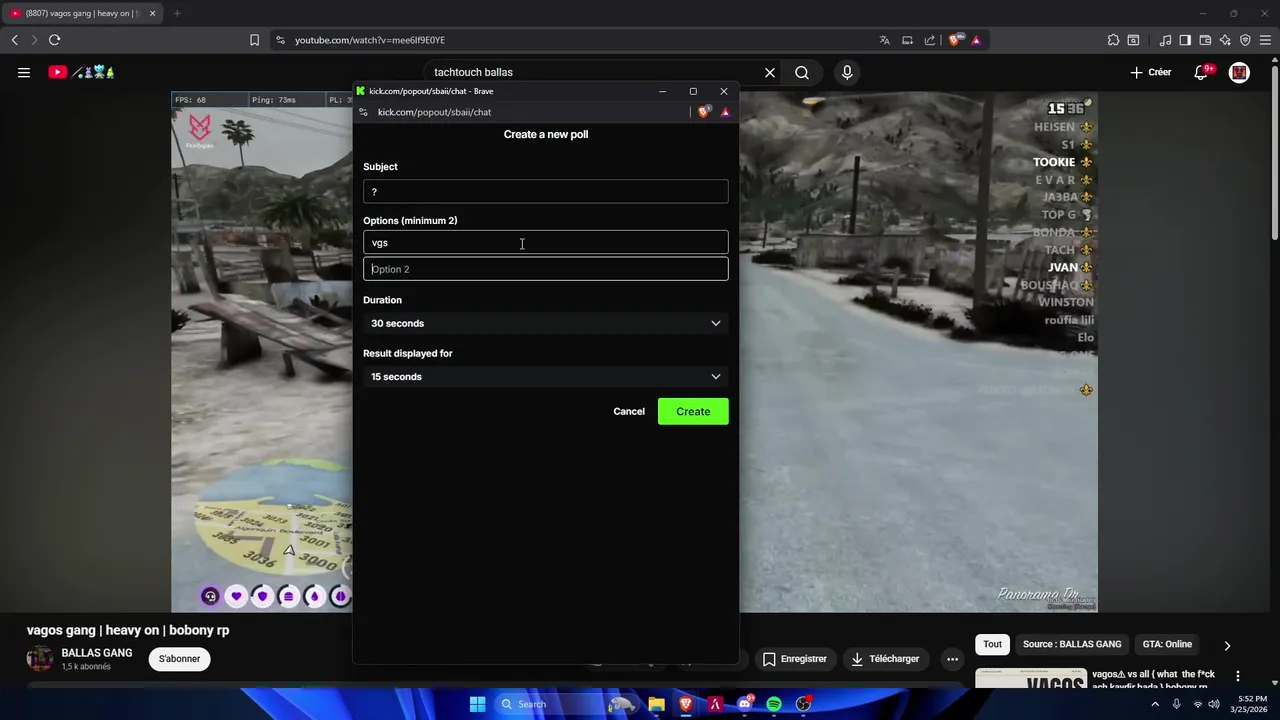Open File Explorer from taskbar
The image size is (1280, 720).
tap(656, 704)
